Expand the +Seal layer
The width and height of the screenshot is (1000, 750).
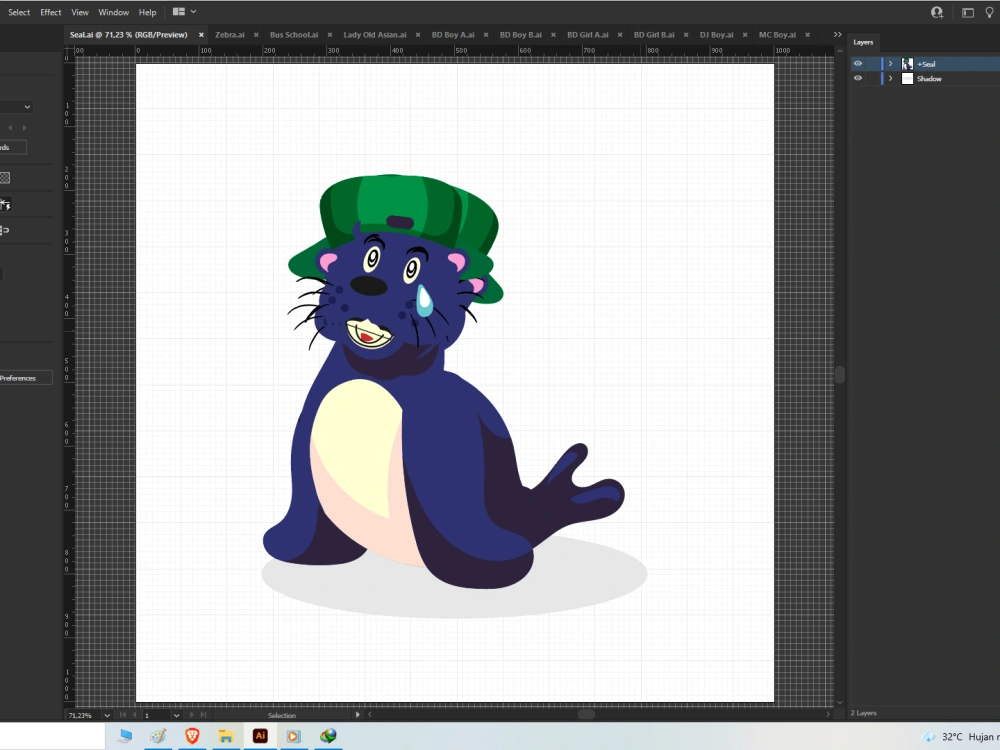point(890,64)
